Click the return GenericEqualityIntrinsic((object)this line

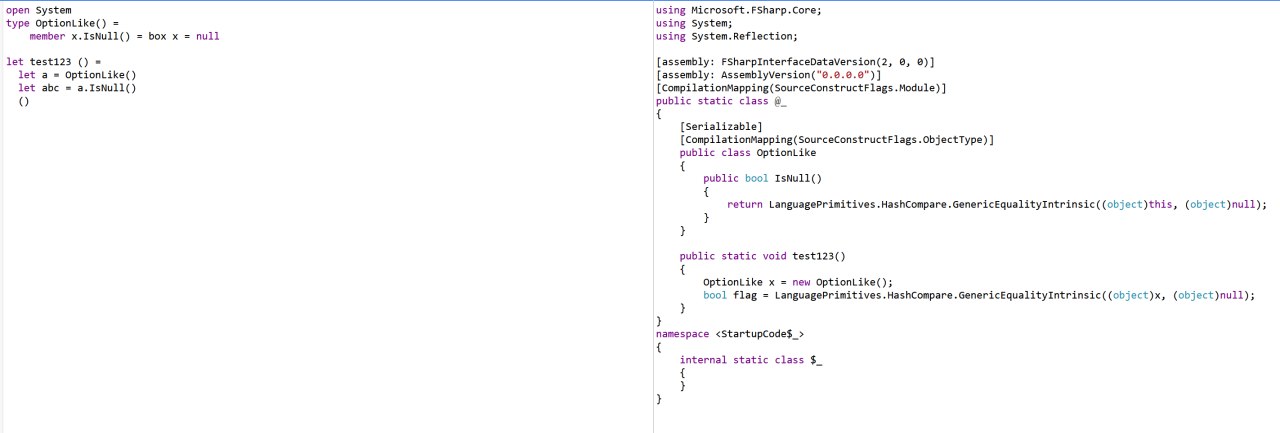tap(997, 205)
